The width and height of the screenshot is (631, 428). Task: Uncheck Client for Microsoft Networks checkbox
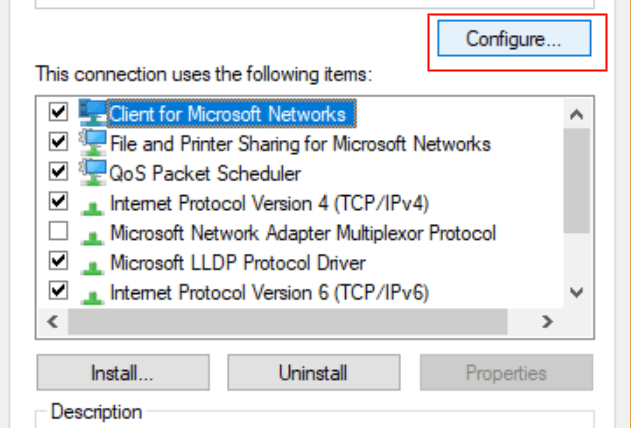59,113
